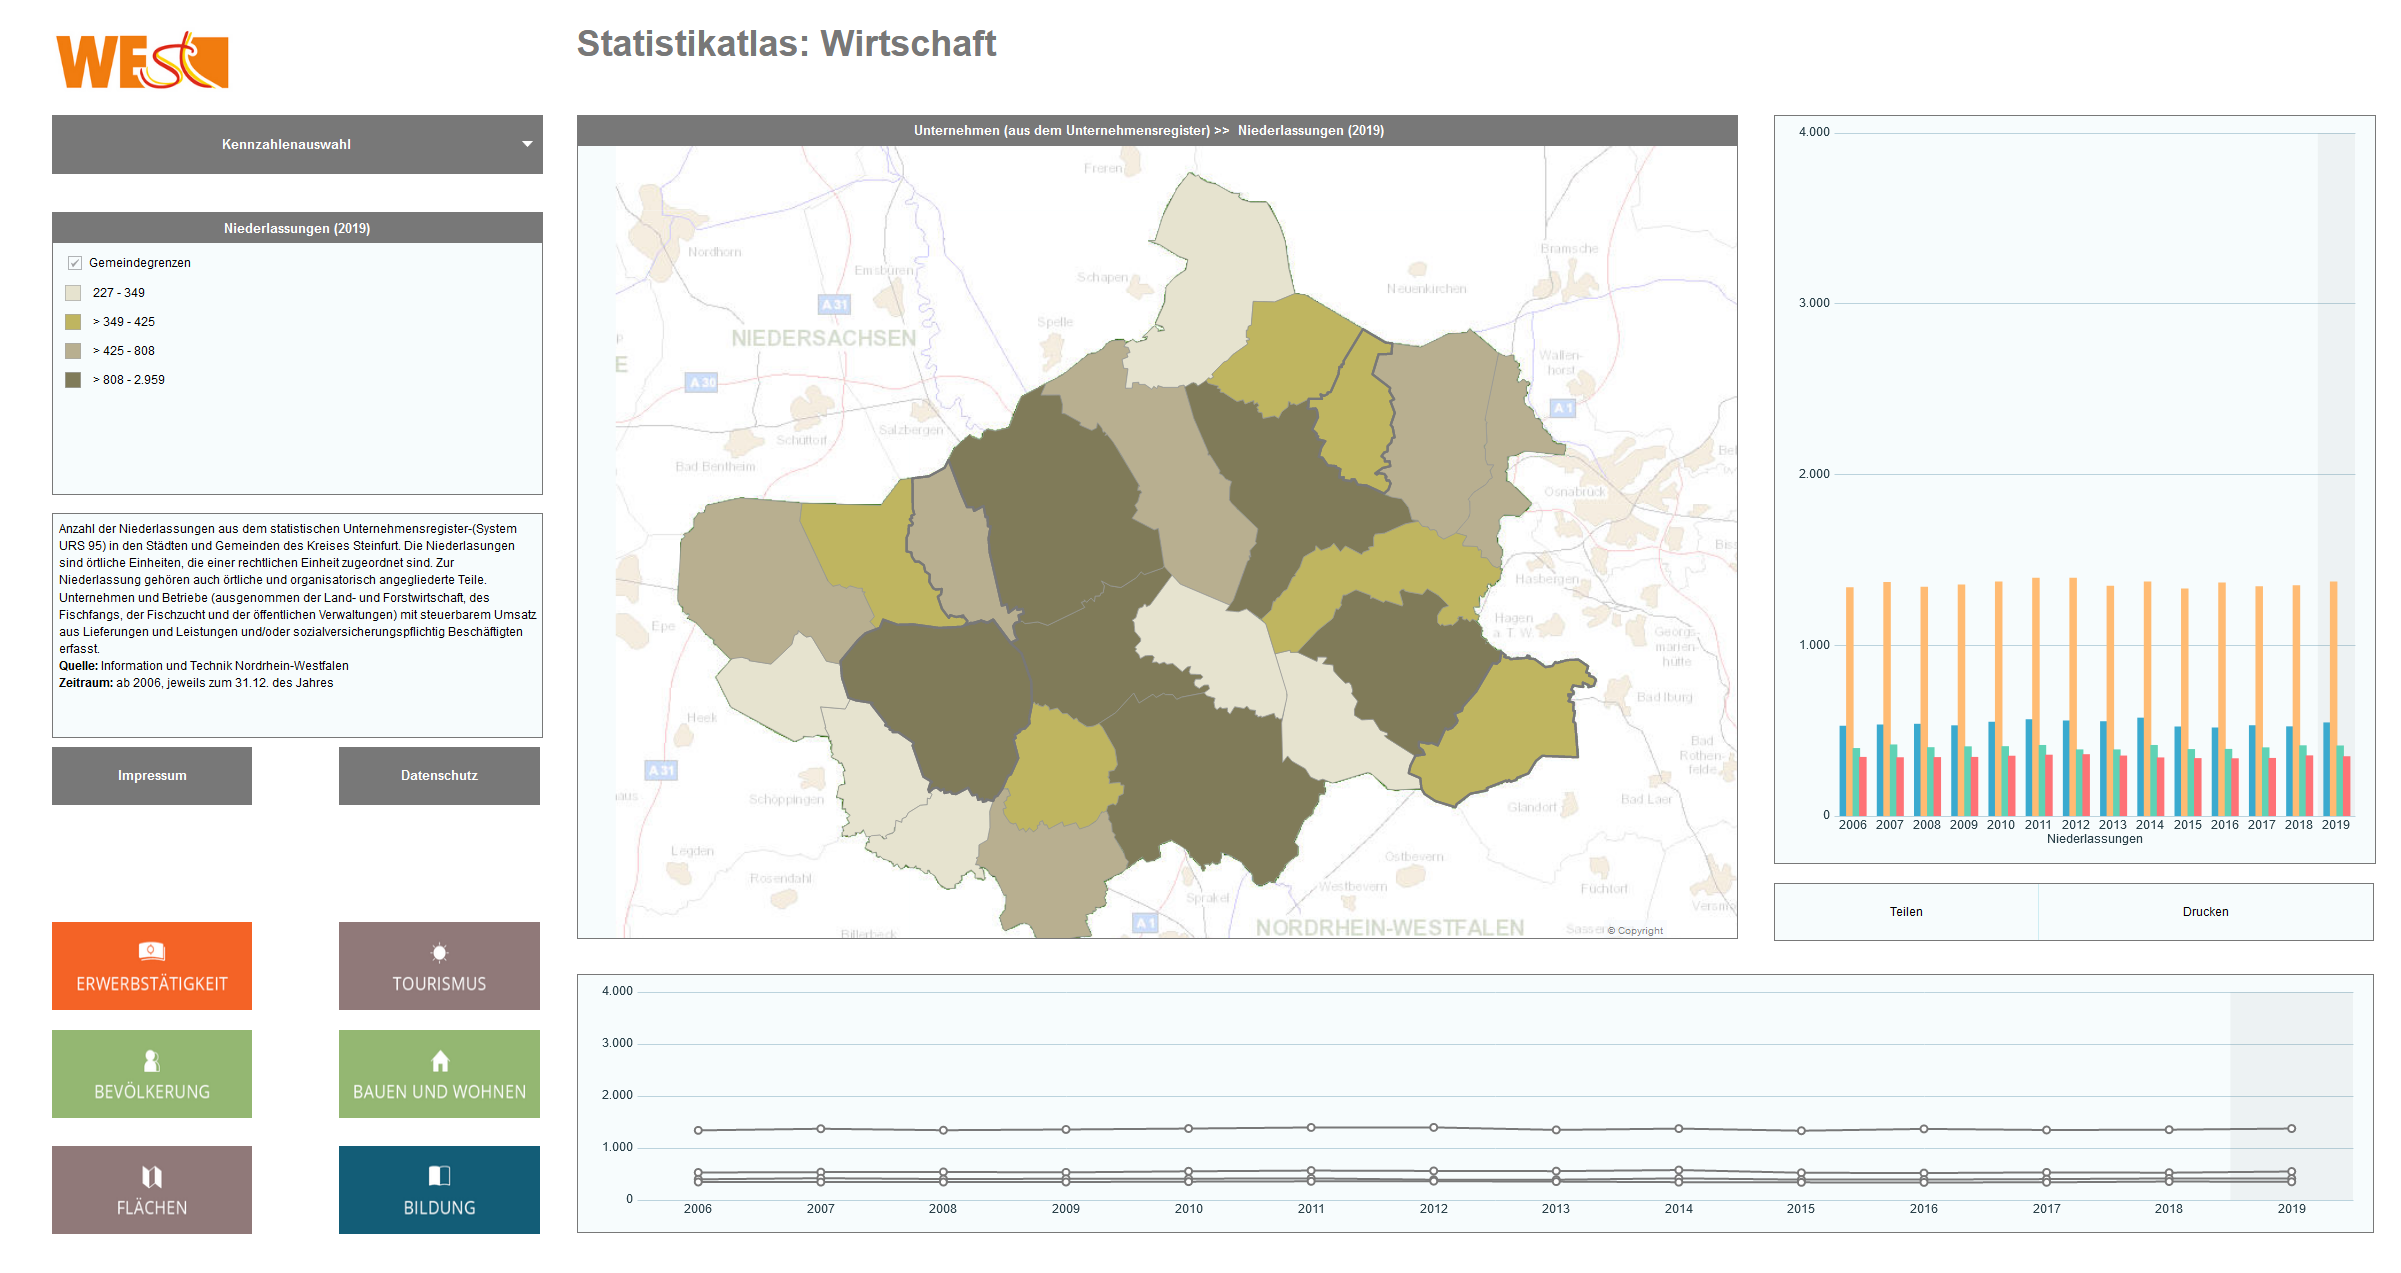Select the 227 - 349 legend swatch
Image resolution: width=2401 pixels, height=1273 pixels.
point(73,293)
